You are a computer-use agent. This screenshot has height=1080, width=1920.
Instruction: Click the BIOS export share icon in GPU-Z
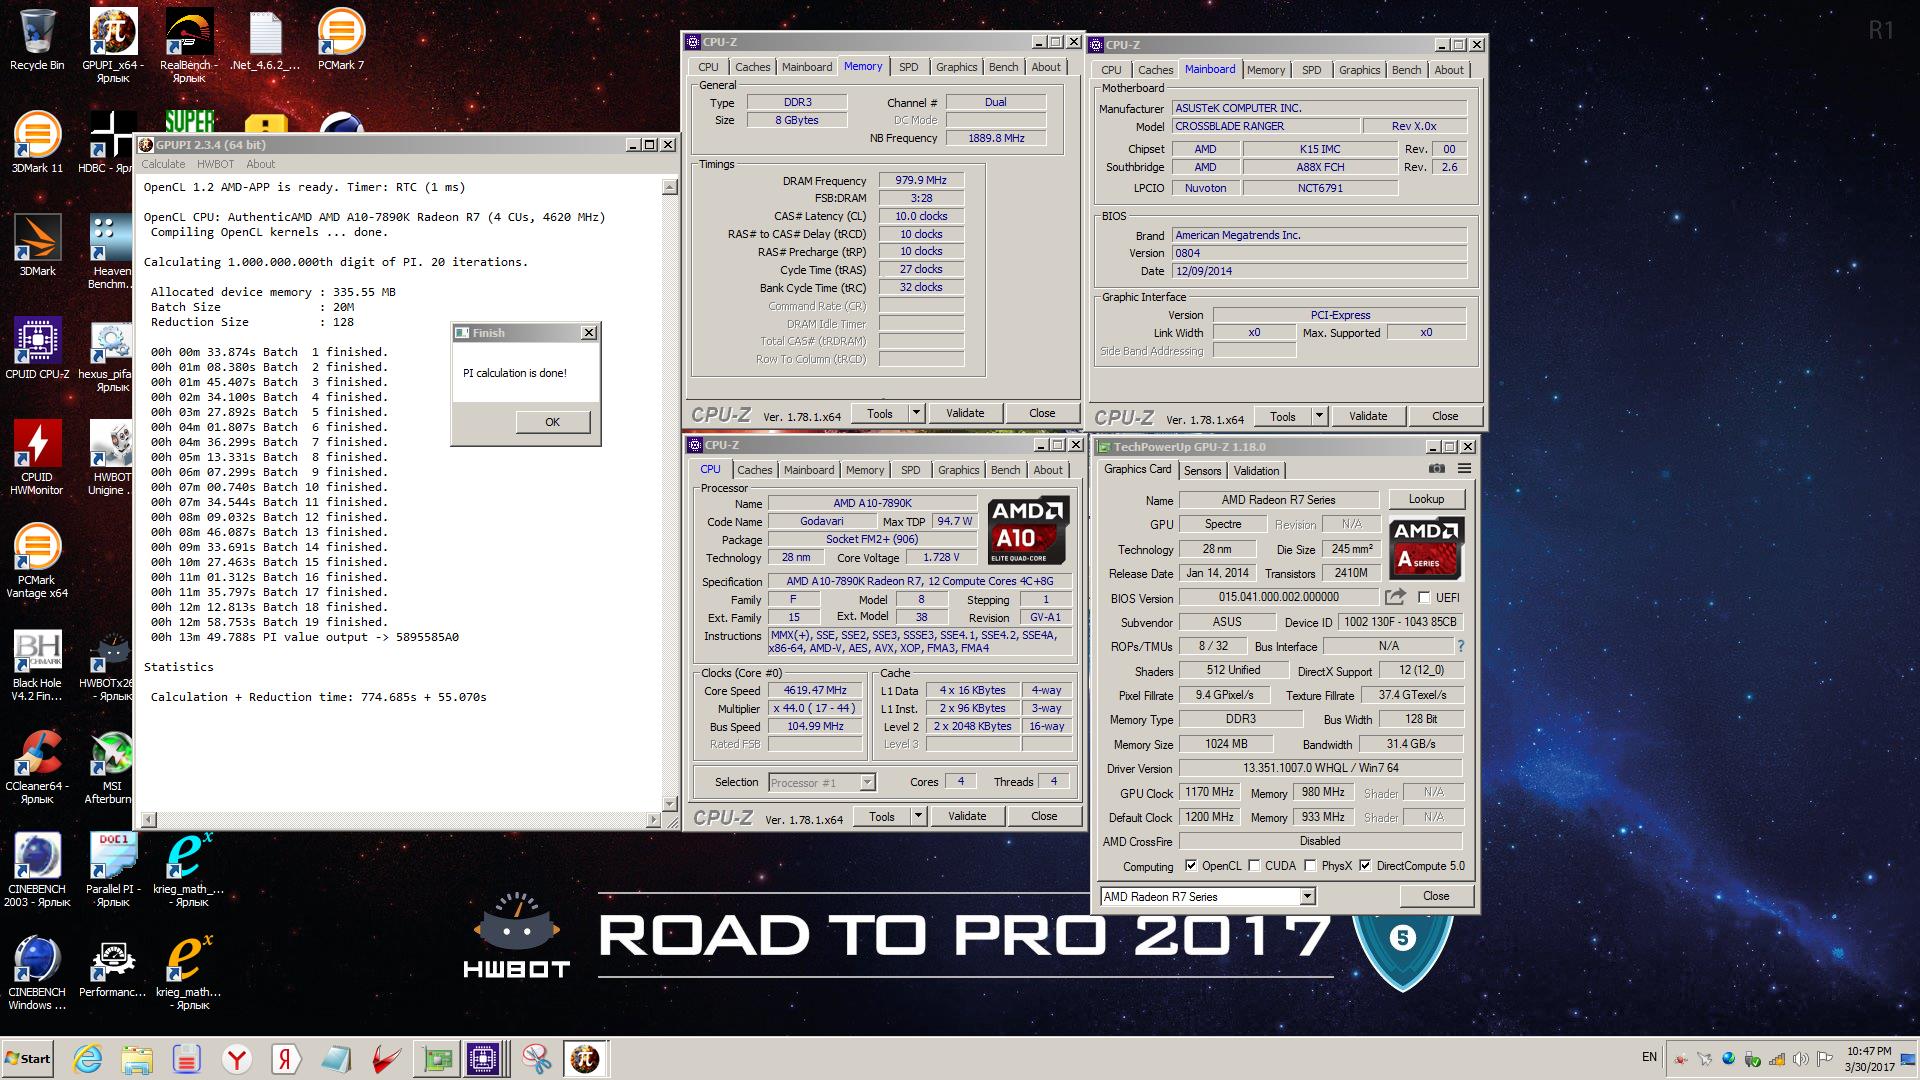coord(1395,597)
